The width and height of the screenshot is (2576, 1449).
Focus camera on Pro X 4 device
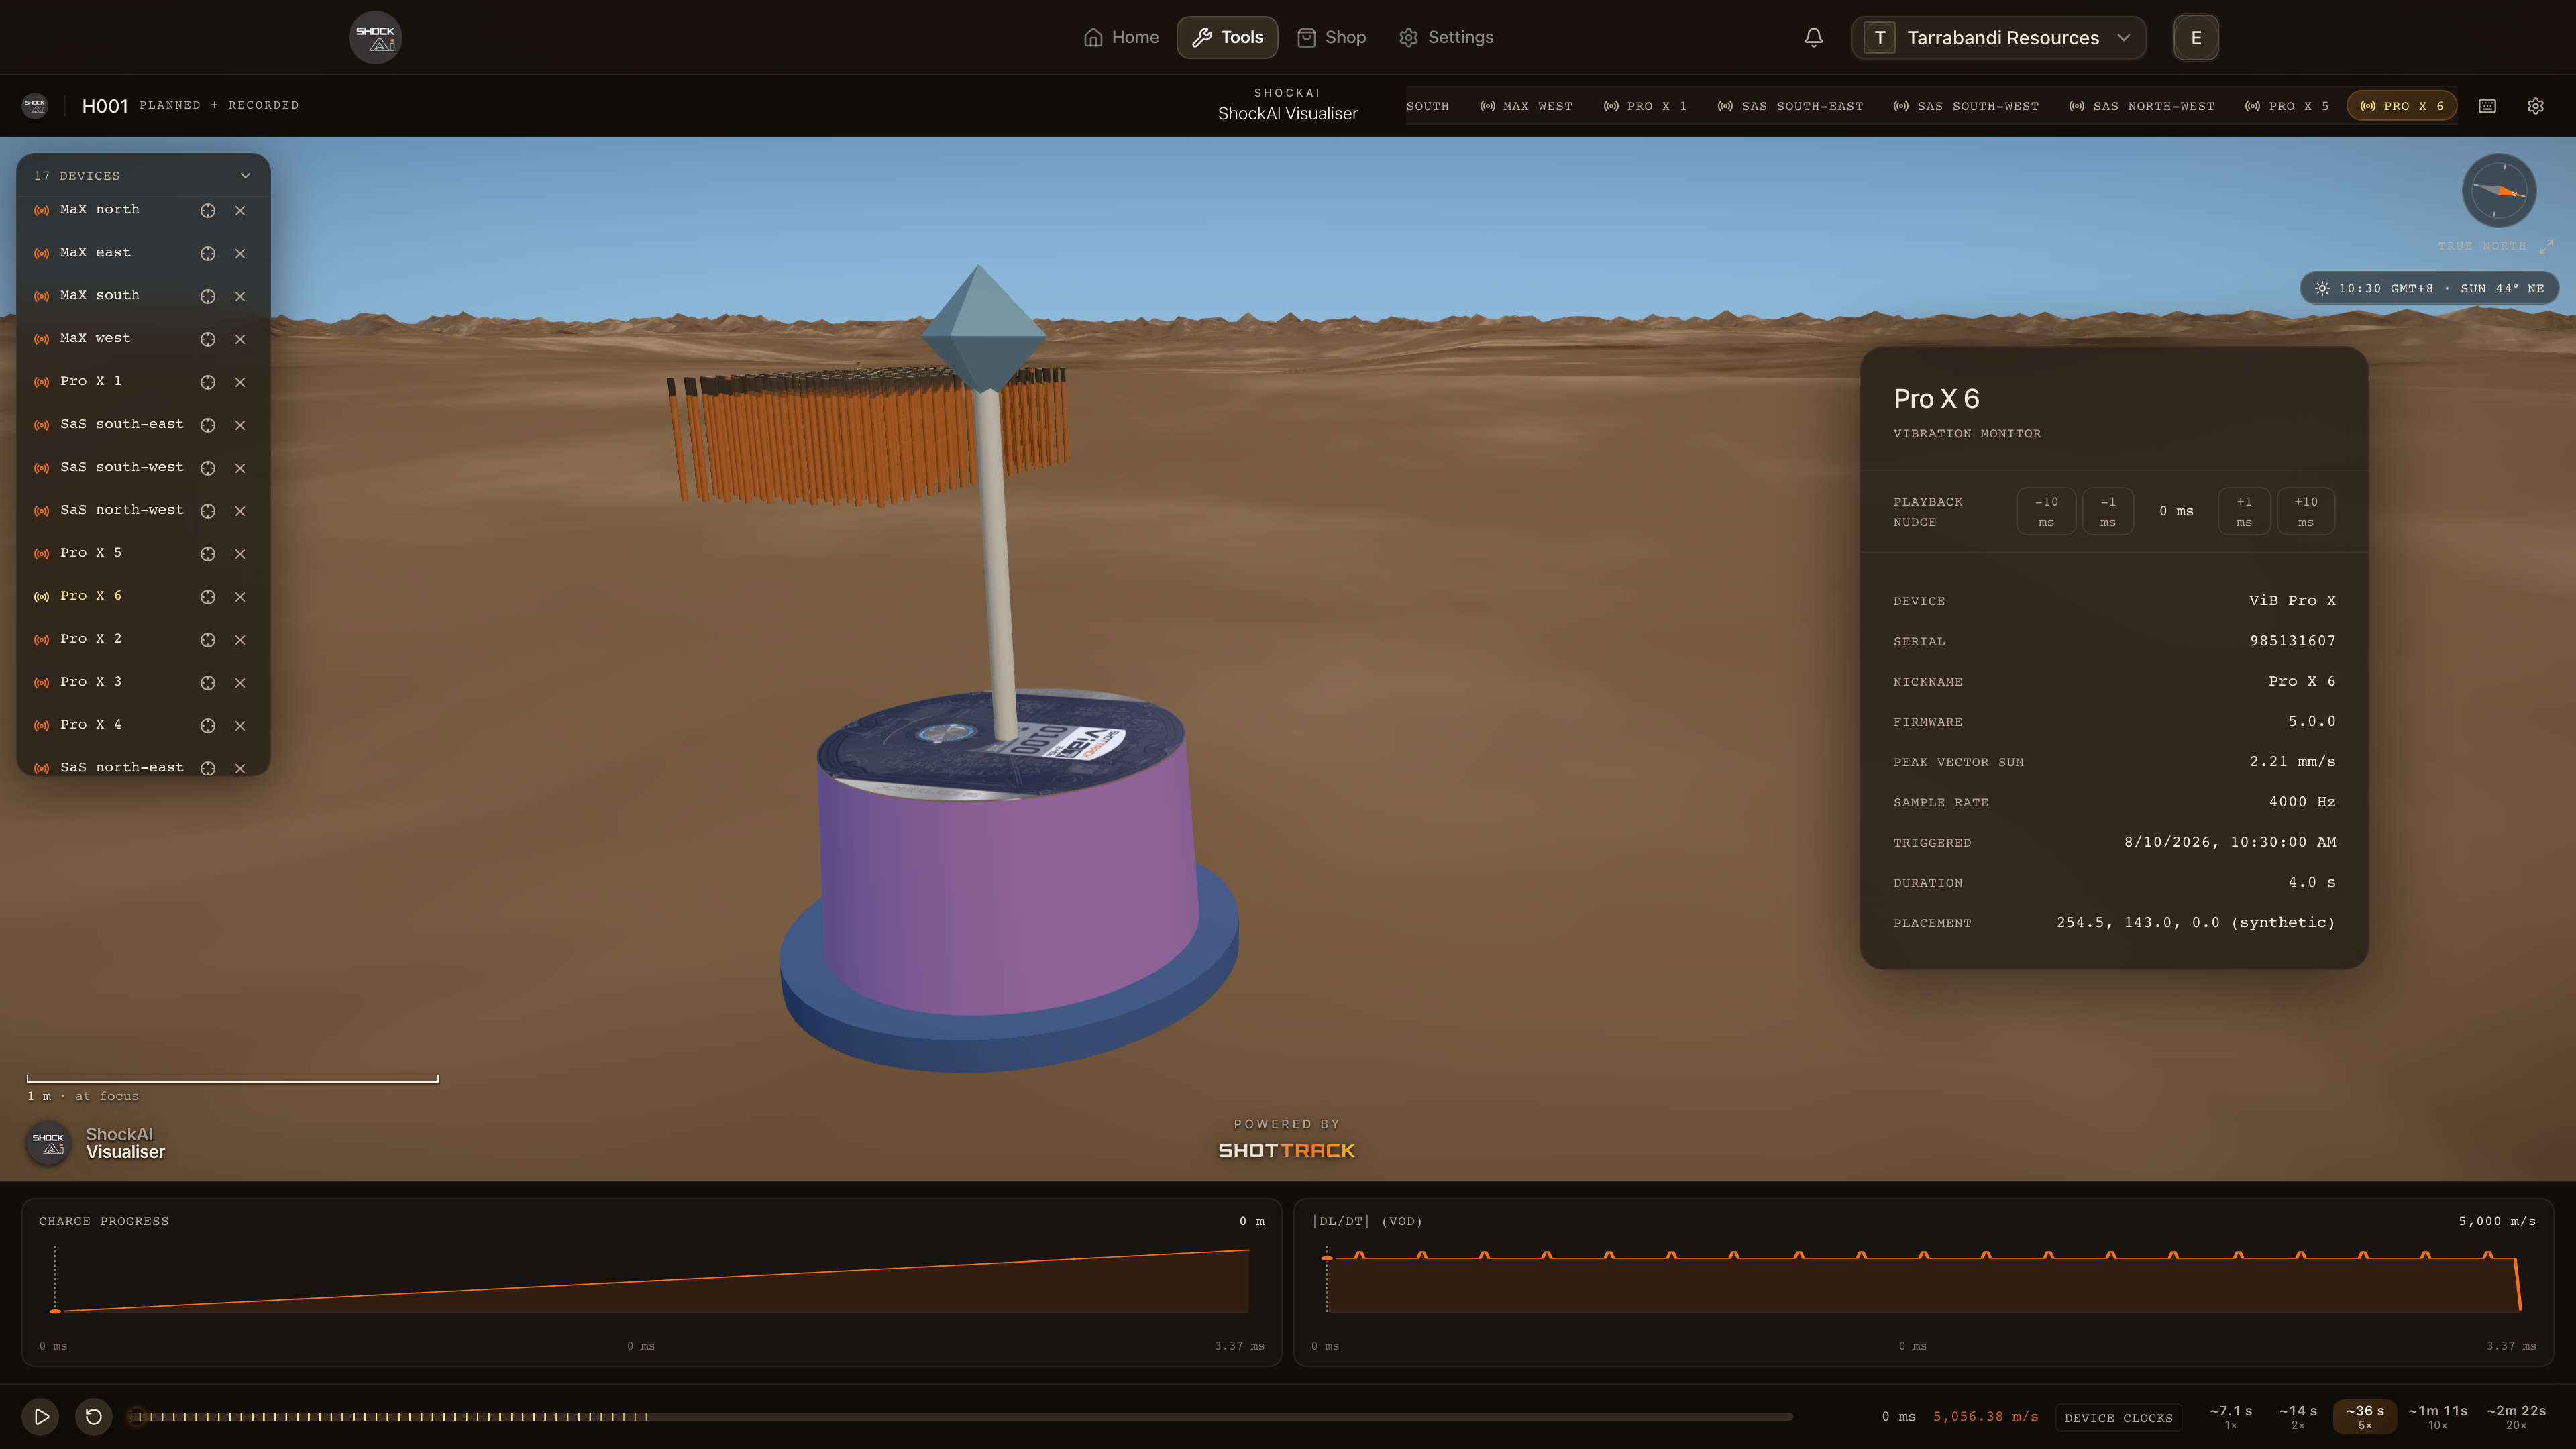pos(207,726)
